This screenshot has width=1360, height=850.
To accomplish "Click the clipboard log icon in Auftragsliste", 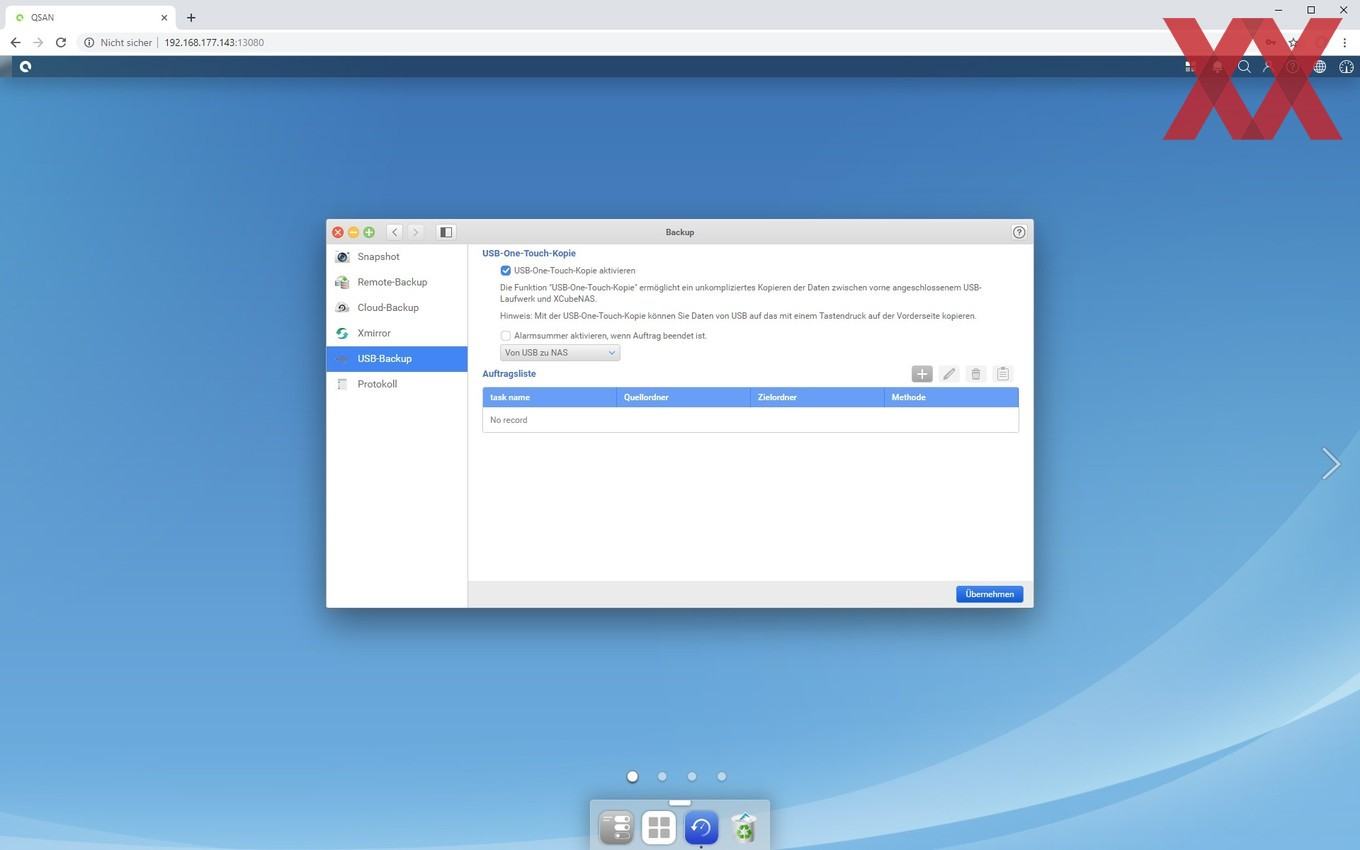I will tap(1003, 374).
